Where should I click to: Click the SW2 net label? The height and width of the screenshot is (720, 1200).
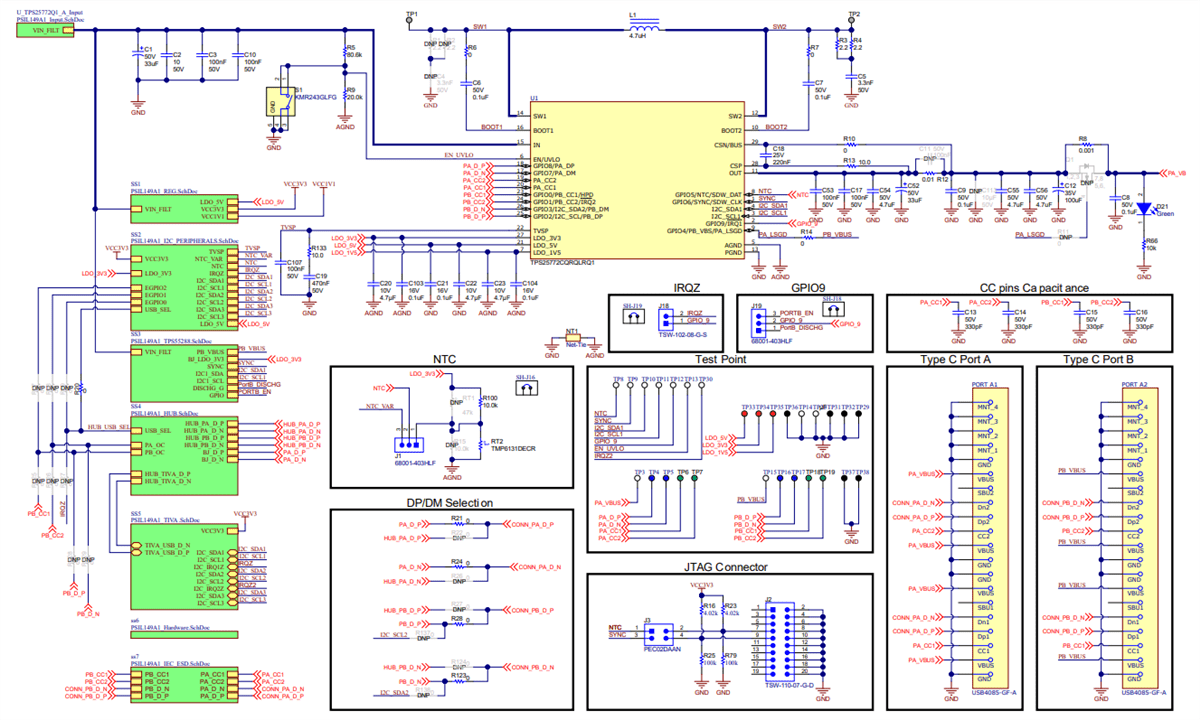780,25
